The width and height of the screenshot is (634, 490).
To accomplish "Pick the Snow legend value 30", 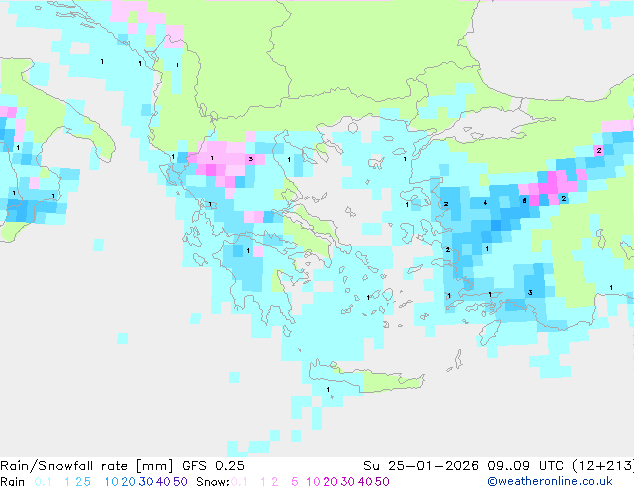I will pyautogui.click(x=348, y=482).
